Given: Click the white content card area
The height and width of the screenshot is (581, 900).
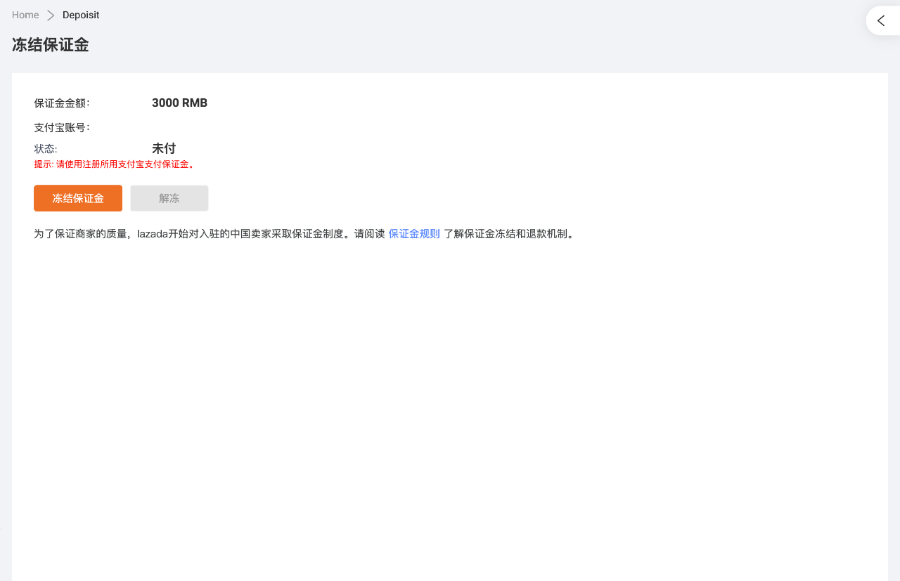Looking at the screenshot, I should click(x=450, y=400).
